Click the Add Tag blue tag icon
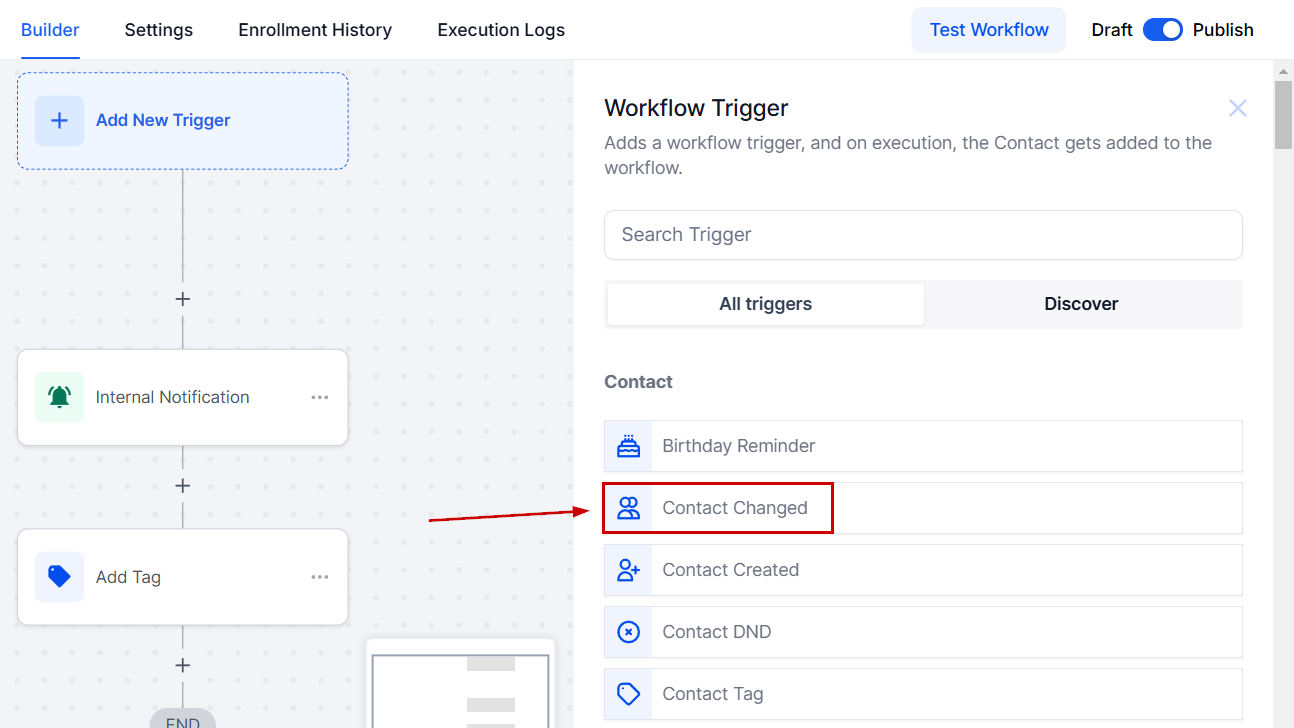 coord(59,577)
